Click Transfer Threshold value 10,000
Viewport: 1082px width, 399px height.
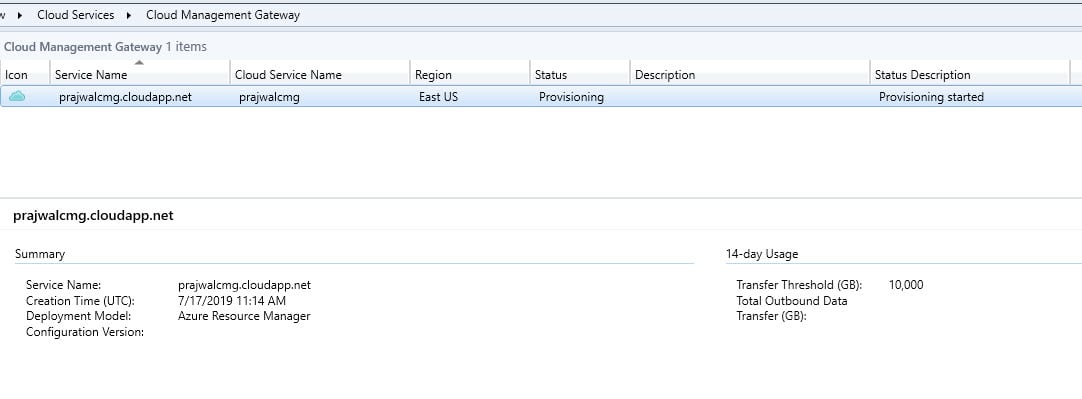[906, 284]
